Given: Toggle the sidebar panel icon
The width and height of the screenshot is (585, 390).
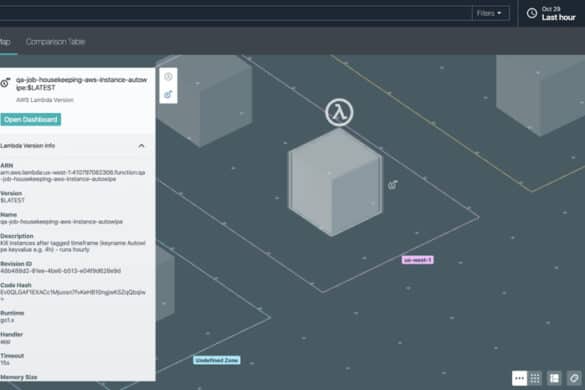Looking at the screenshot, I should [554, 378].
